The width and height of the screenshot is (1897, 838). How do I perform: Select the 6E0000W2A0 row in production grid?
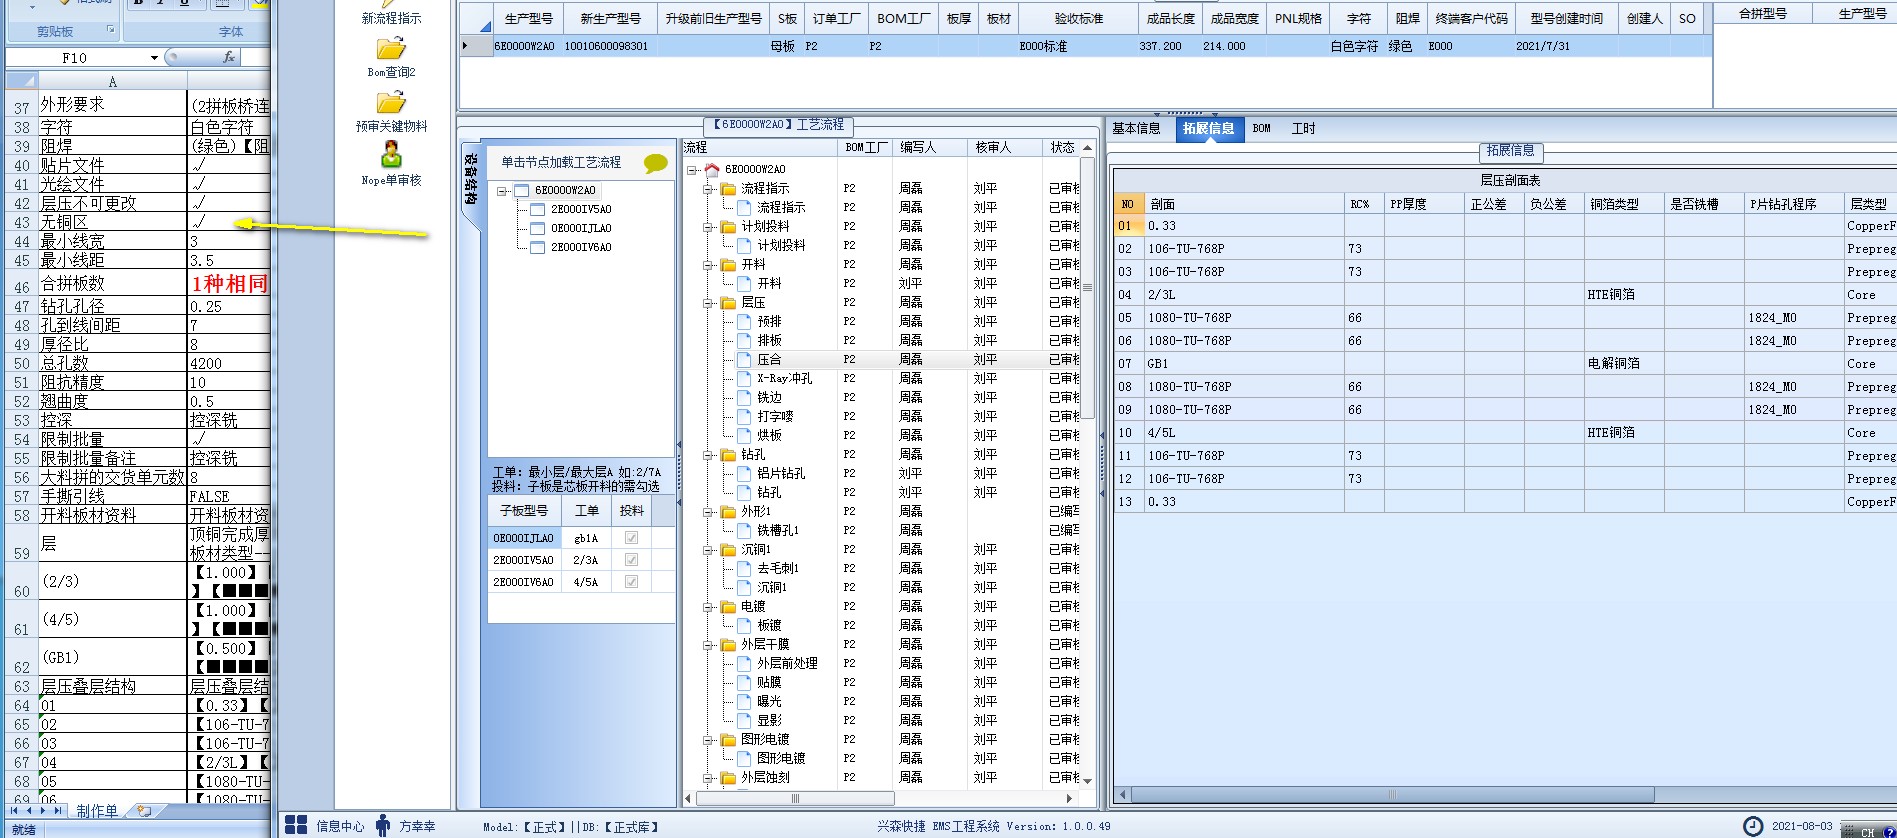1085,46
